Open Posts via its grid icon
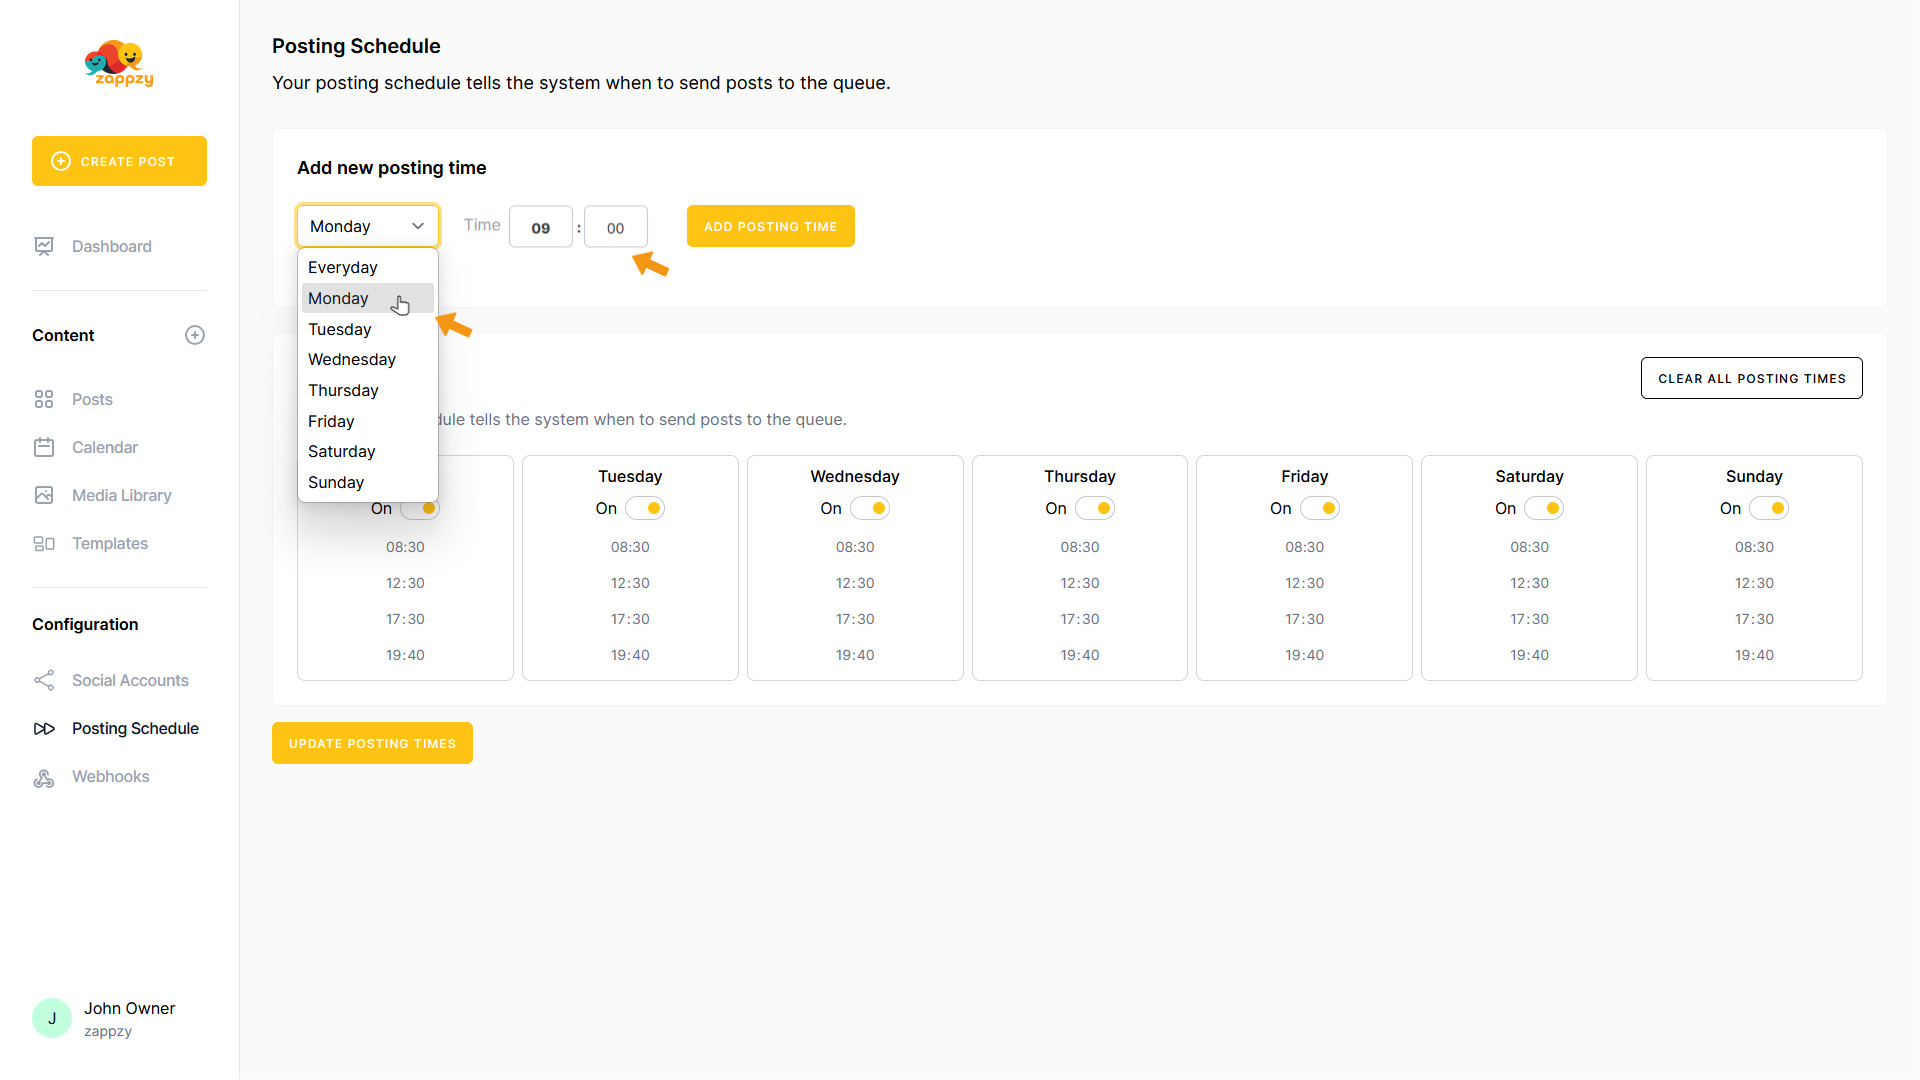This screenshot has height=1080, width=1920. click(x=44, y=399)
